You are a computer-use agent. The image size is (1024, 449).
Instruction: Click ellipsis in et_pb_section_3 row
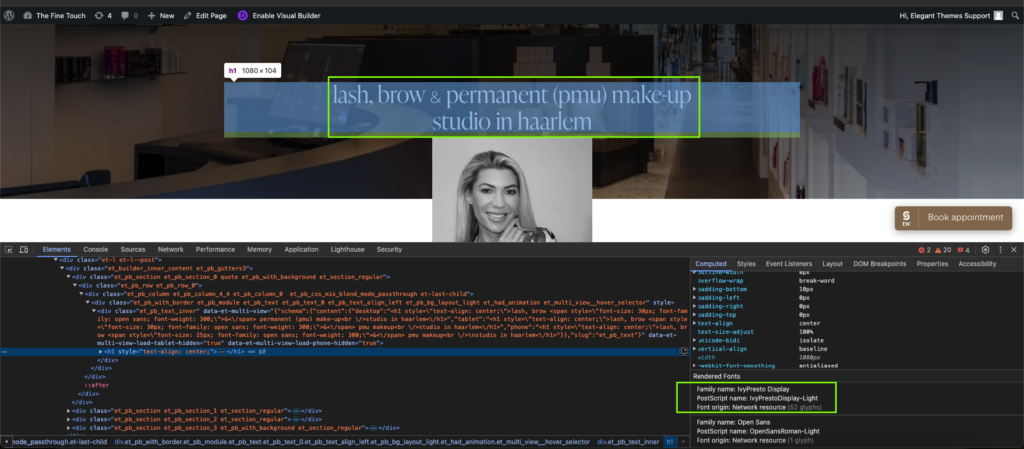tap(372, 427)
